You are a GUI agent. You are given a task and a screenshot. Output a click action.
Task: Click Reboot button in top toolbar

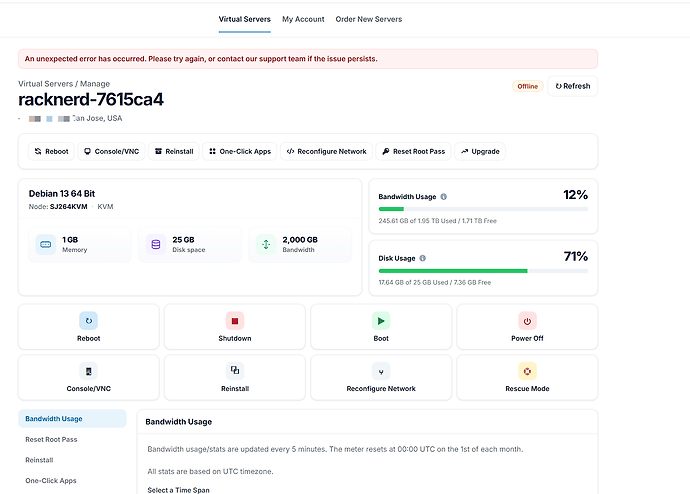[x=51, y=151]
